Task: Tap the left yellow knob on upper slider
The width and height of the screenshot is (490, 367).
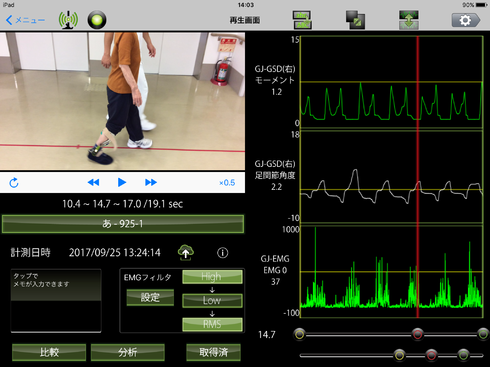Action: pyautogui.click(x=300, y=334)
